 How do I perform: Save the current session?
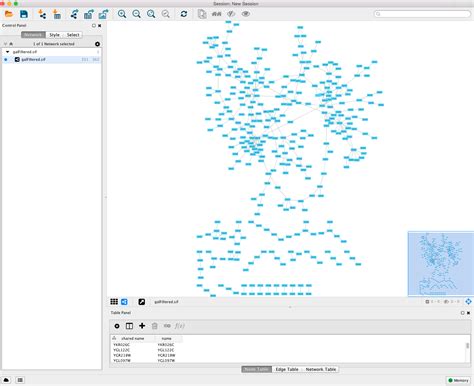coord(24,14)
